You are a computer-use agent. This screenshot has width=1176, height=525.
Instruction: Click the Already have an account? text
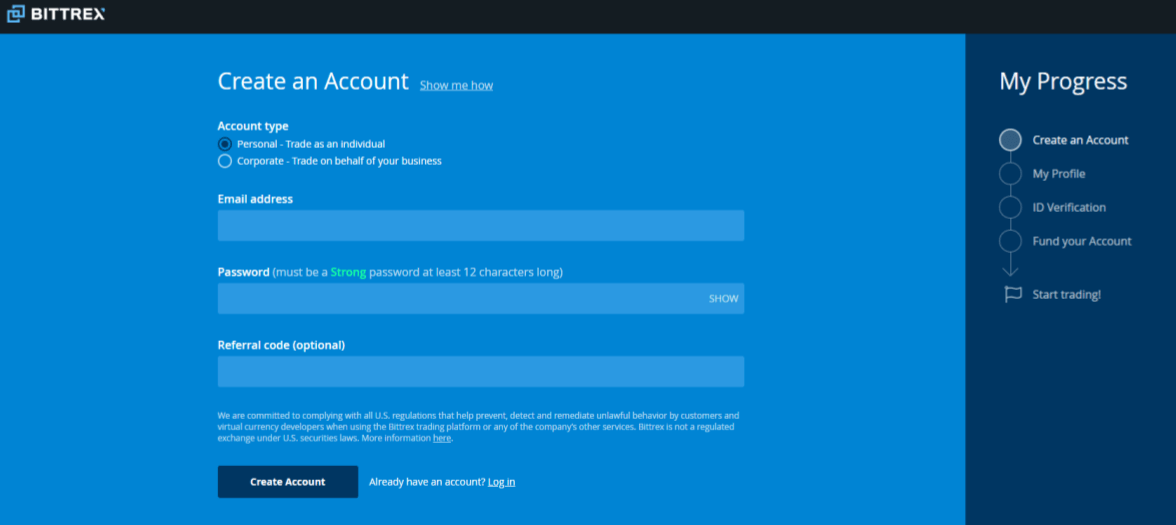coord(427,482)
